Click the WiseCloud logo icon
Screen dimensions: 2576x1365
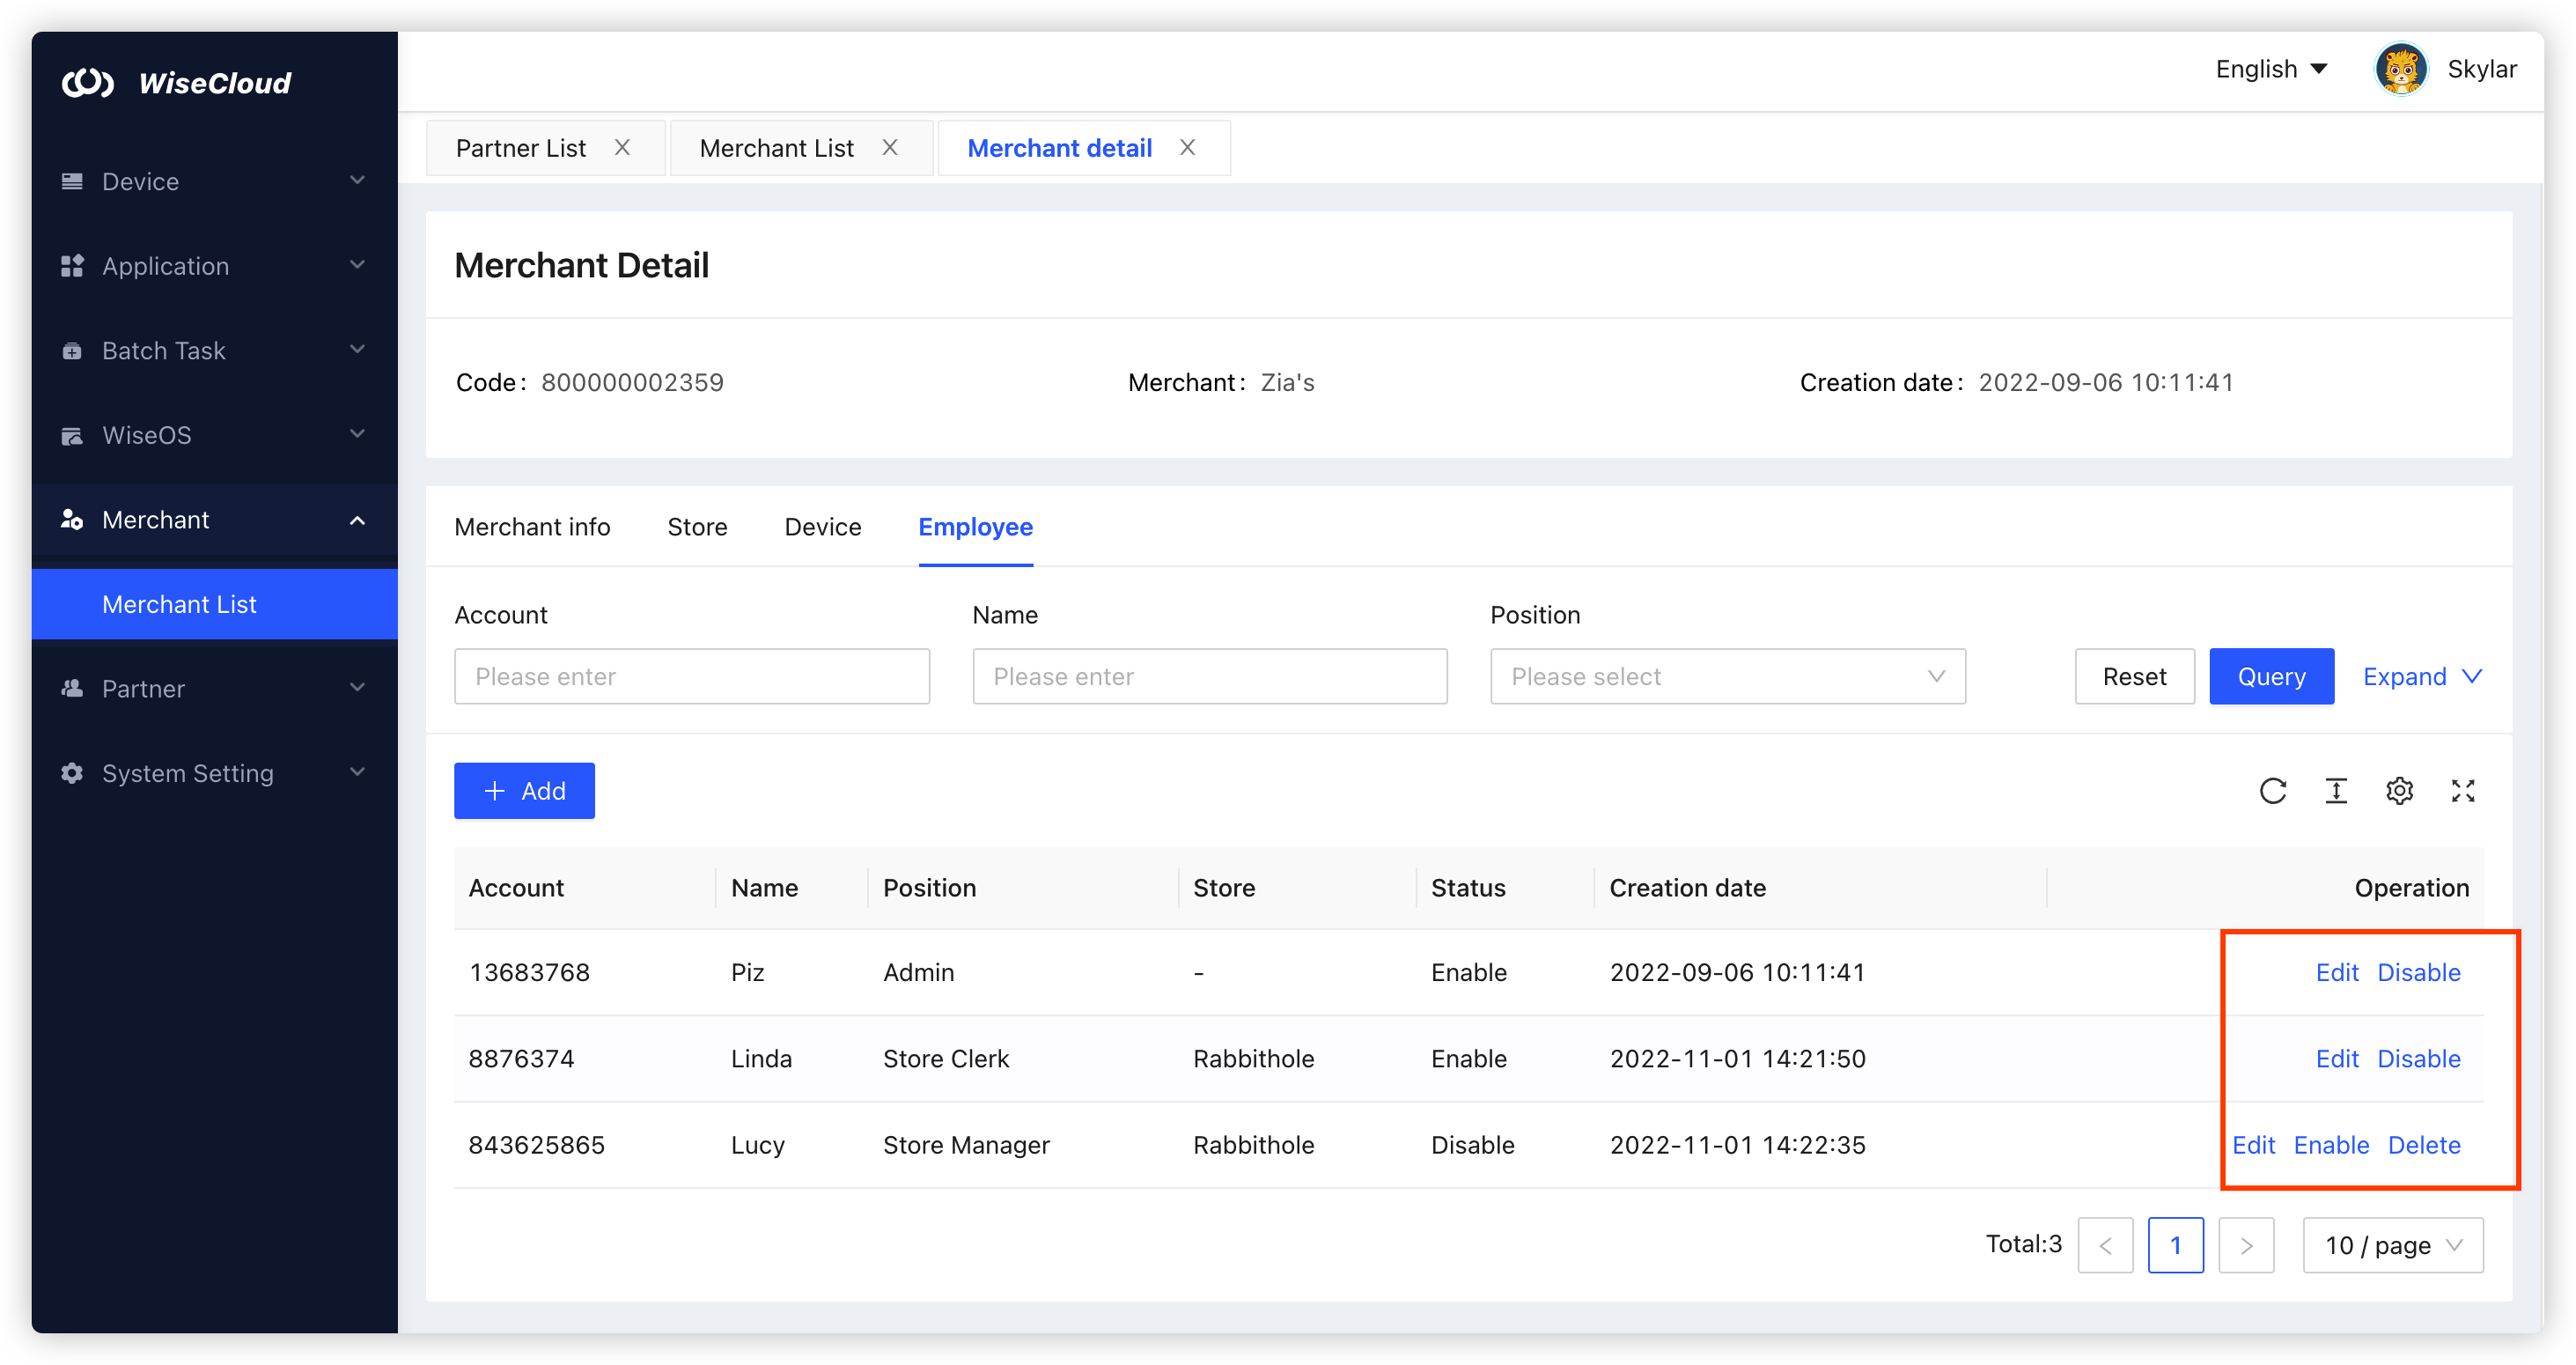point(88,83)
